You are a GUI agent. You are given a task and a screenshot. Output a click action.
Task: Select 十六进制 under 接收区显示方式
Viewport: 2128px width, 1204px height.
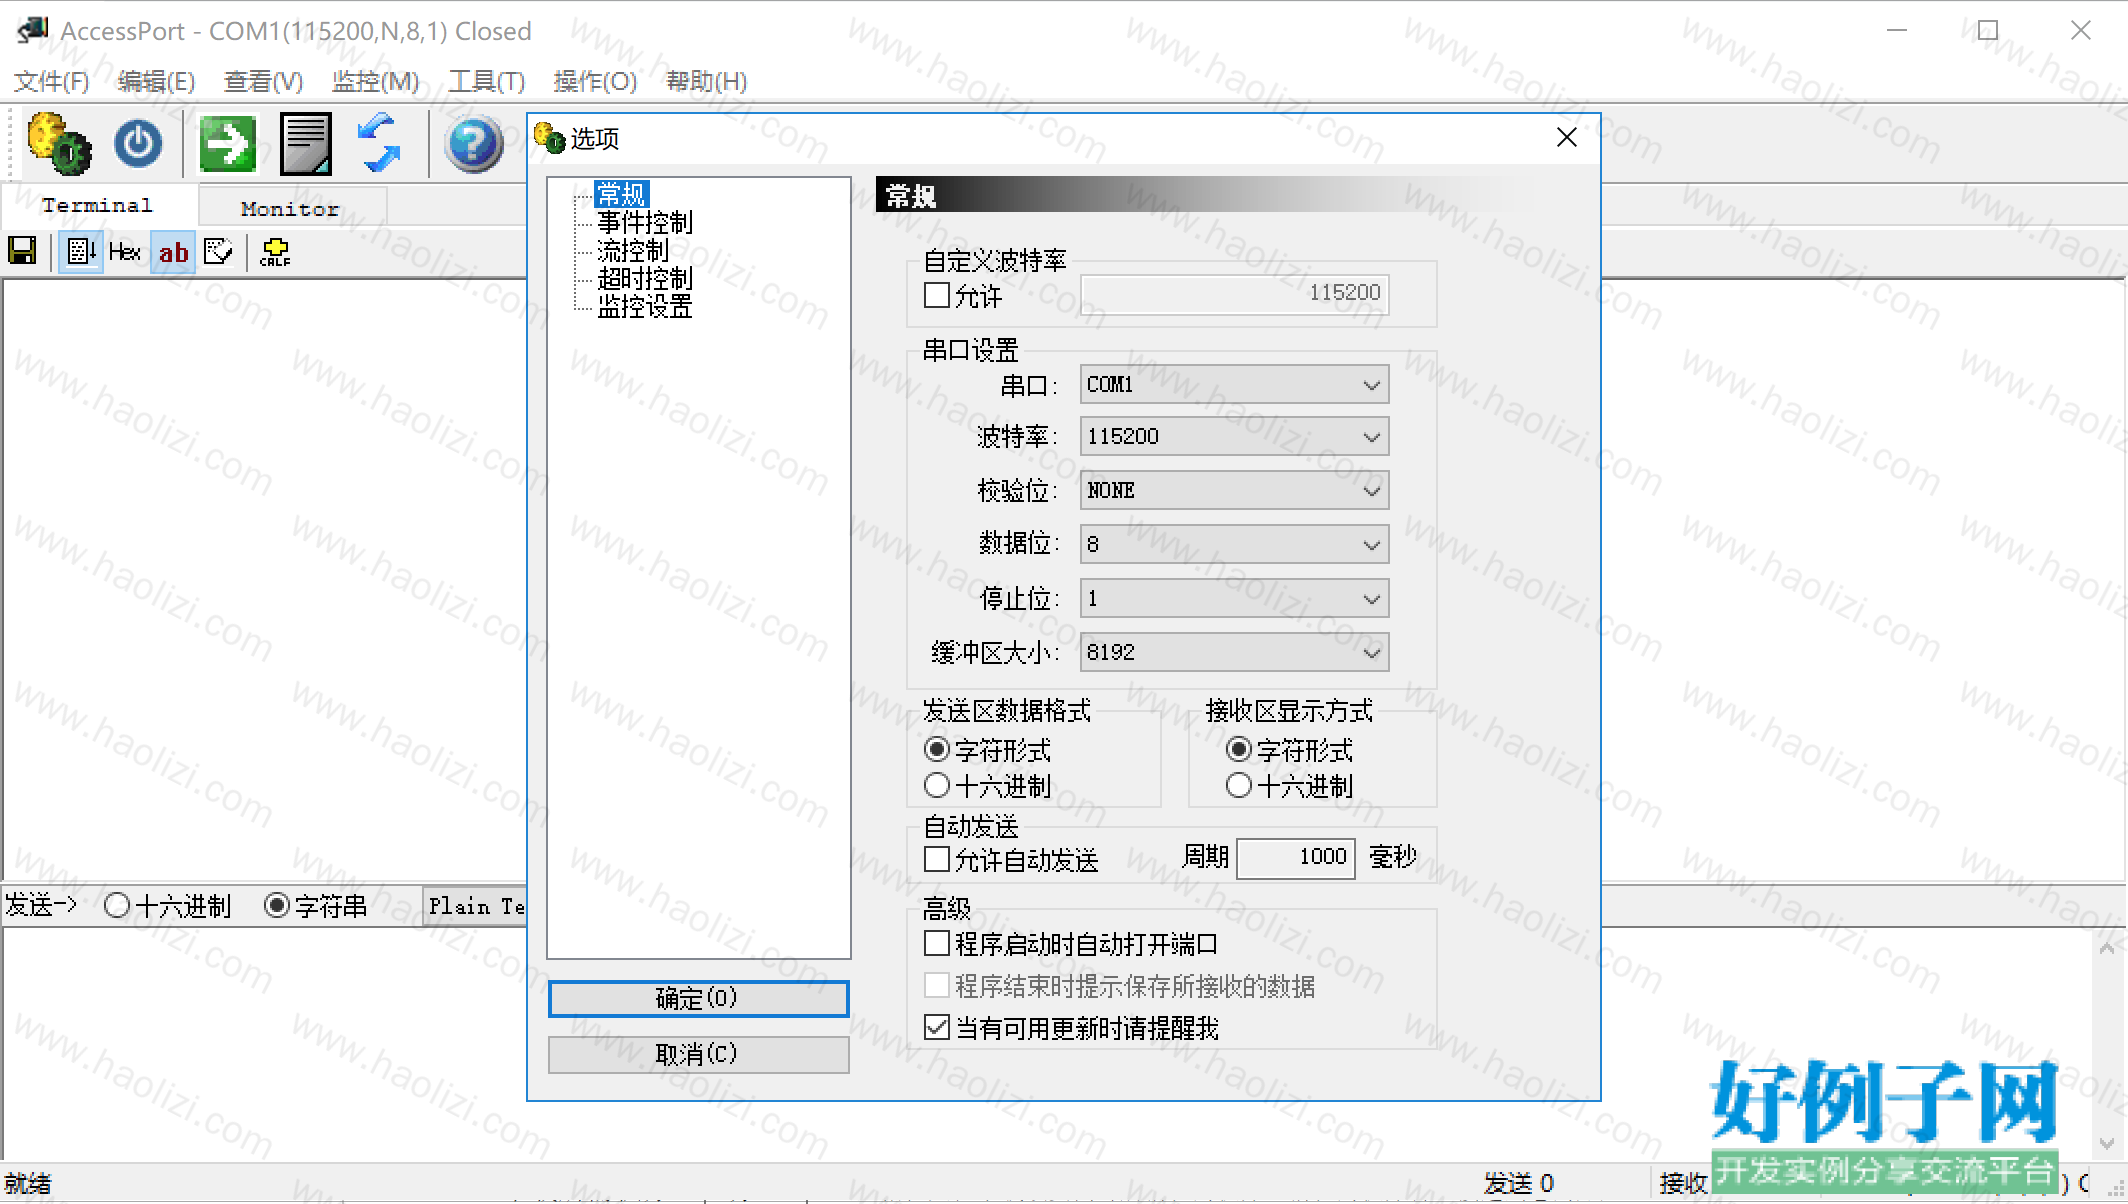click(x=1239, y=785)
